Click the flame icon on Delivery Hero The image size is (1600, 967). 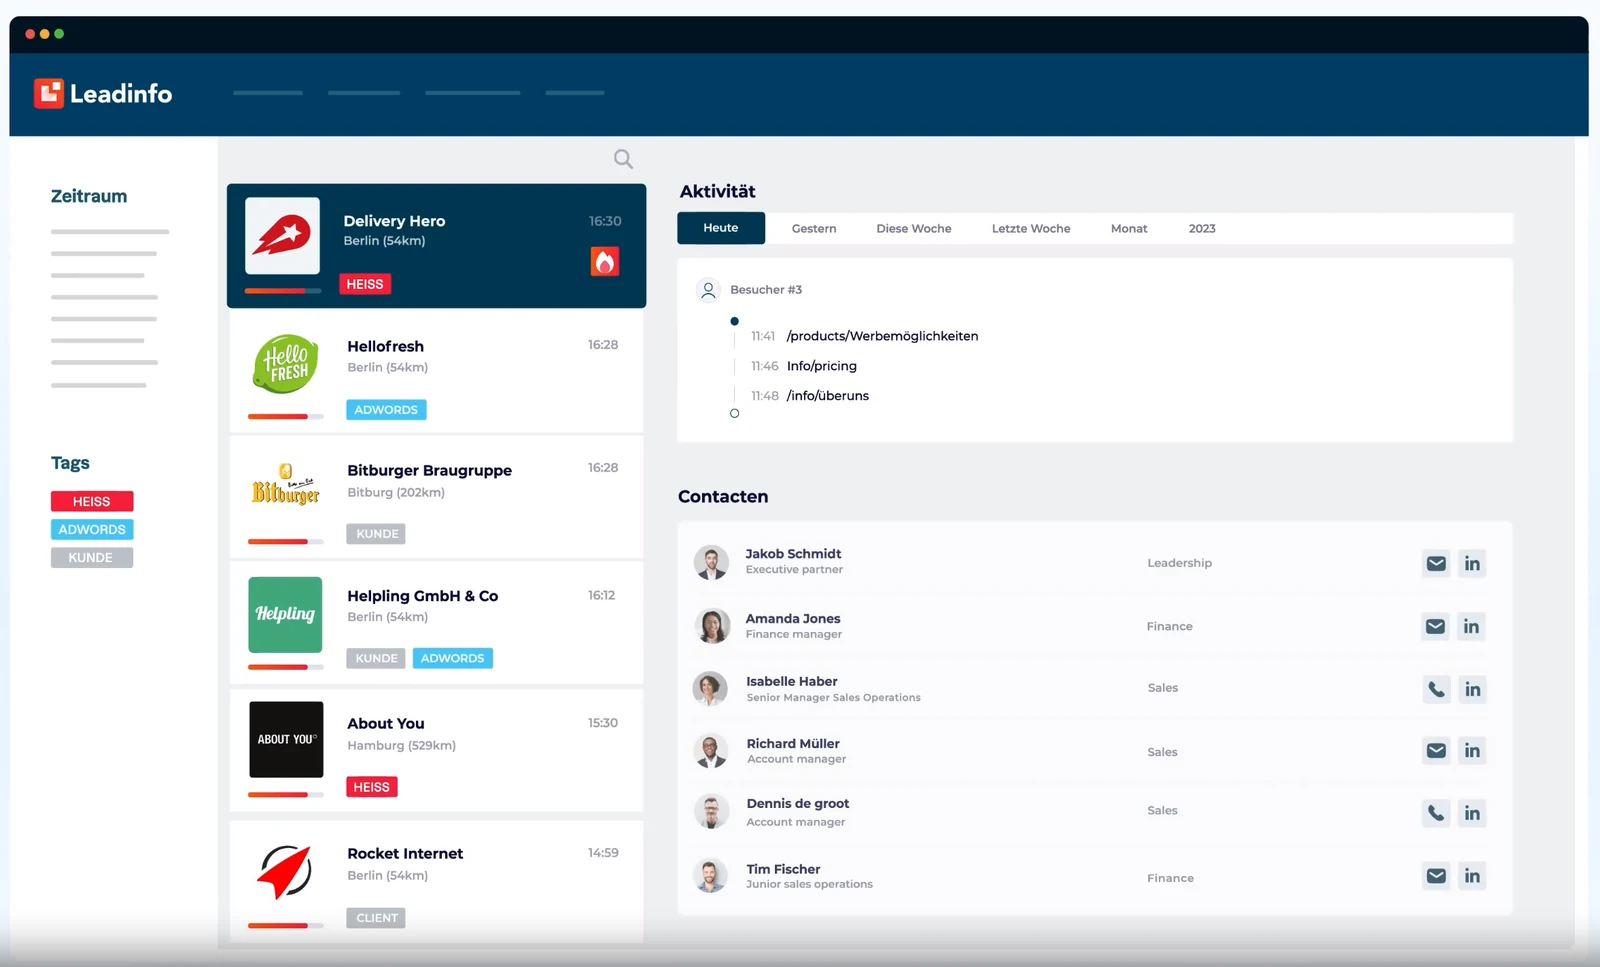pos(605,262)
